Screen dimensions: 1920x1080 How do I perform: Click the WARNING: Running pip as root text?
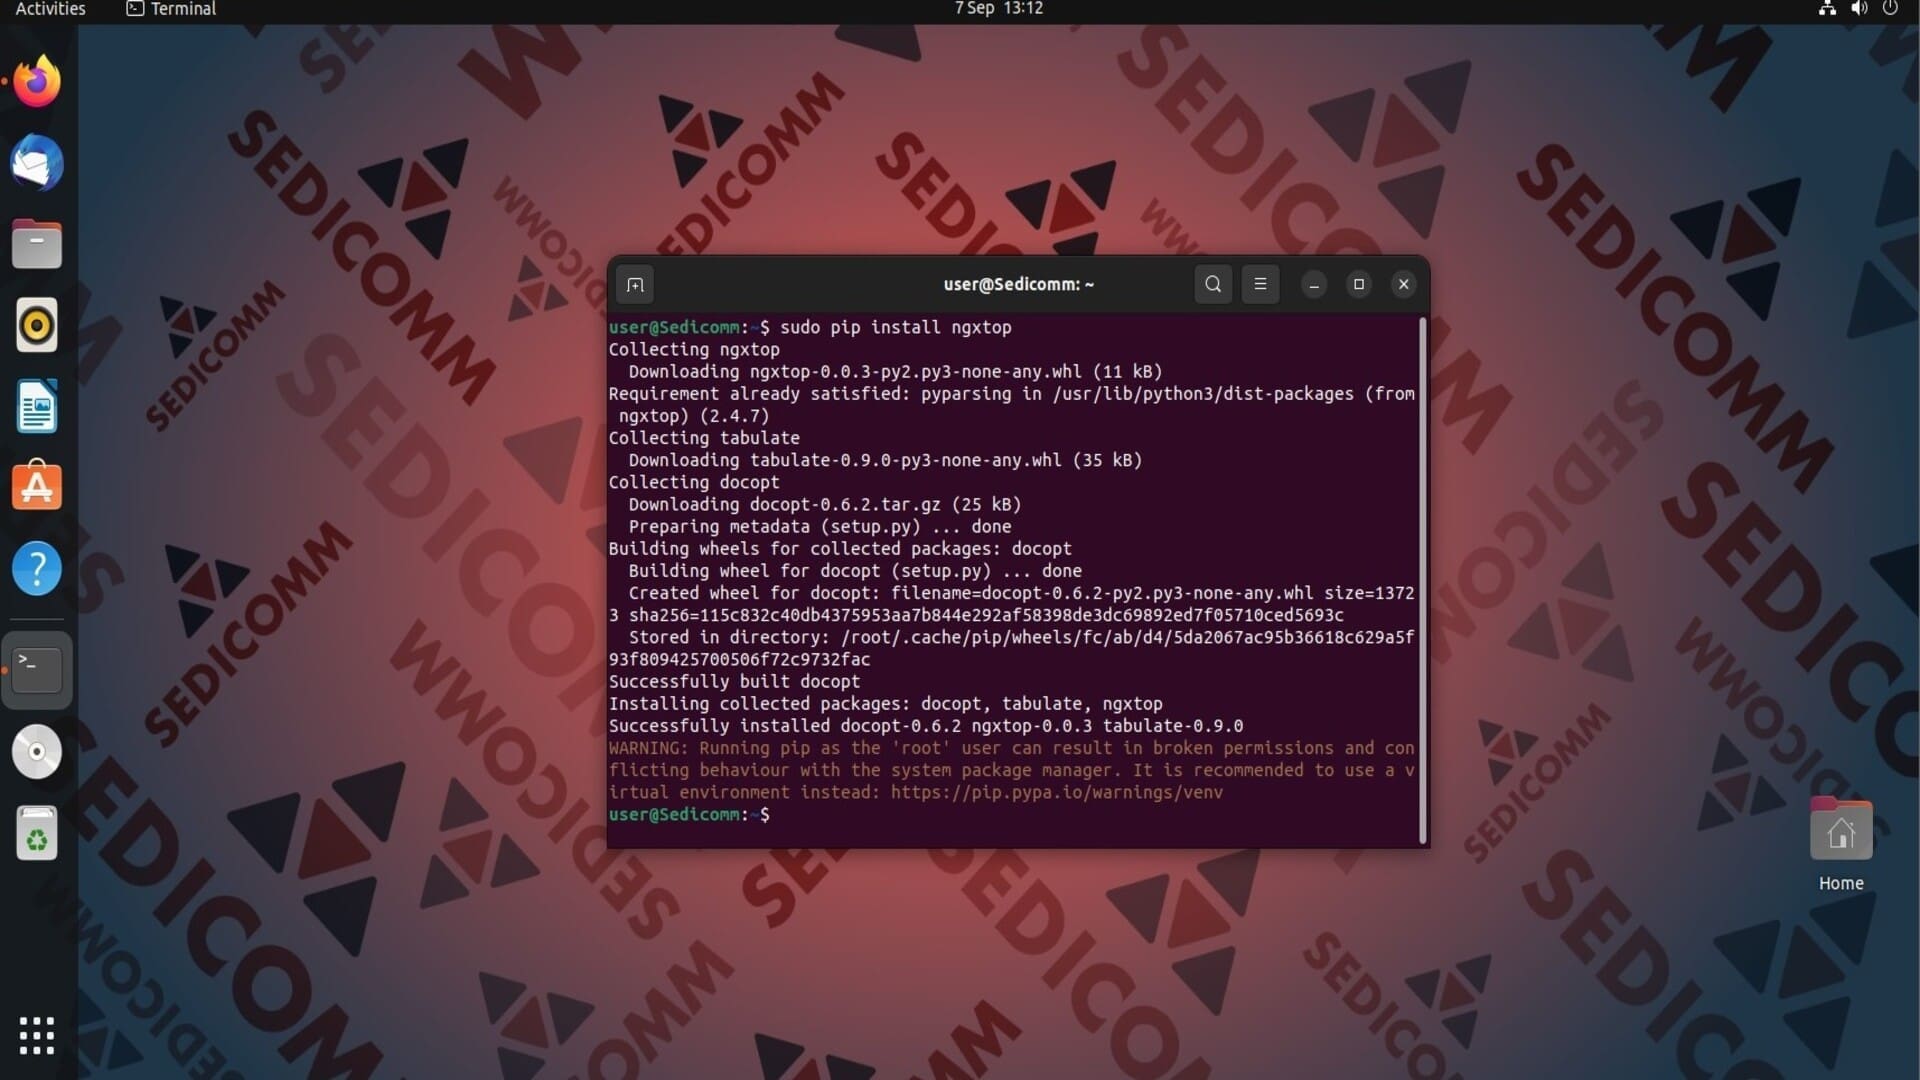(1012, 770)
